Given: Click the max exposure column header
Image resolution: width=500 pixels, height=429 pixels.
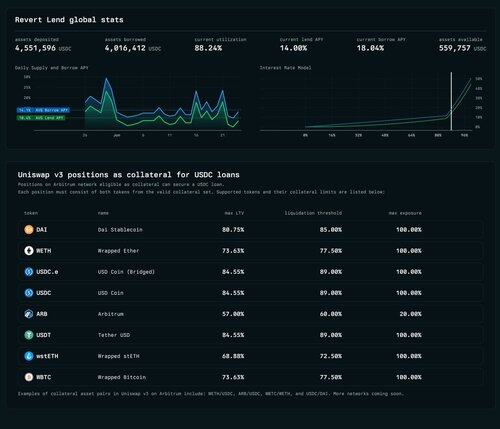Looking at the screenshot, I should point(405,213).
